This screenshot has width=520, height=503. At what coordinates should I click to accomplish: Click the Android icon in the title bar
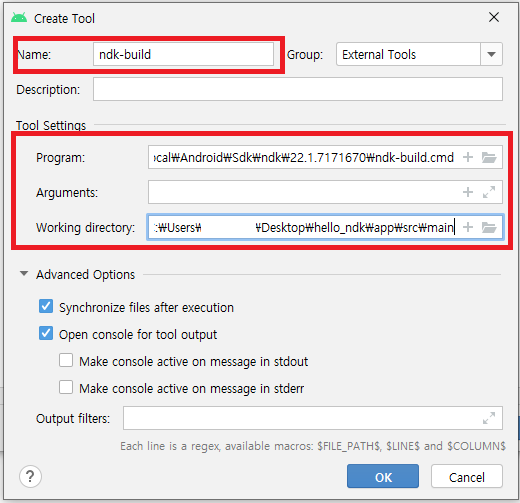[x=19, y=18]
